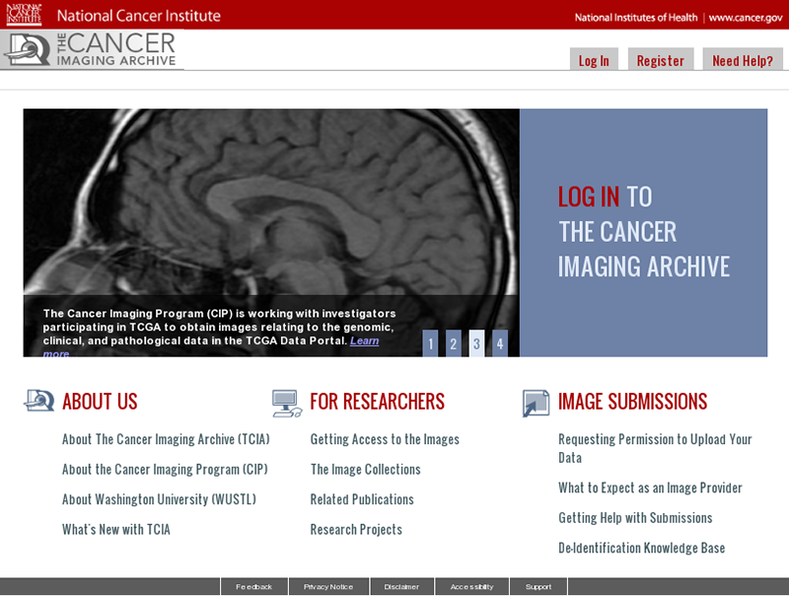Select active slide 3 indicator
Viewport: 789px width, 600px height.
pos(477,343)
